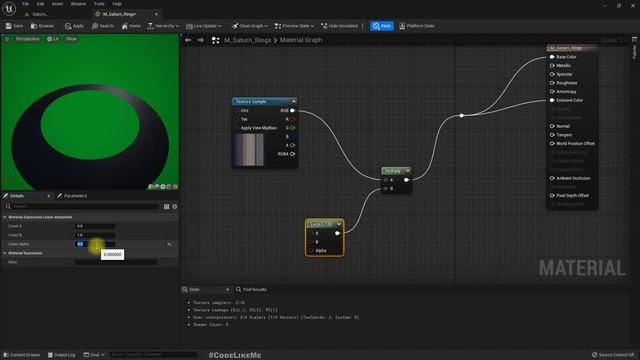The height and width of the screenshot is (360, 640).
Task: Click Texture Sample G output pin
Action: [292, 128]
